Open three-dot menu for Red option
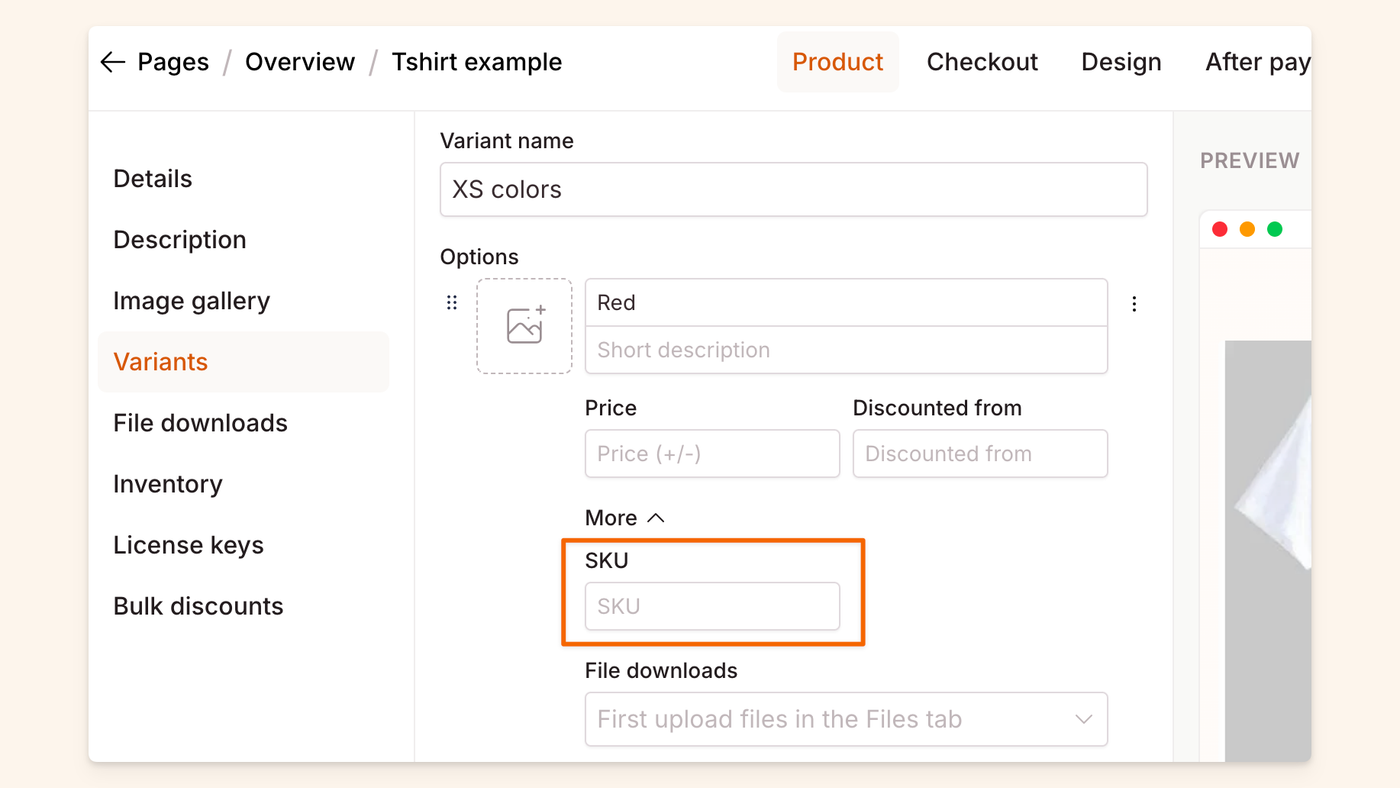1400x788 pixels. point(1134,304)
